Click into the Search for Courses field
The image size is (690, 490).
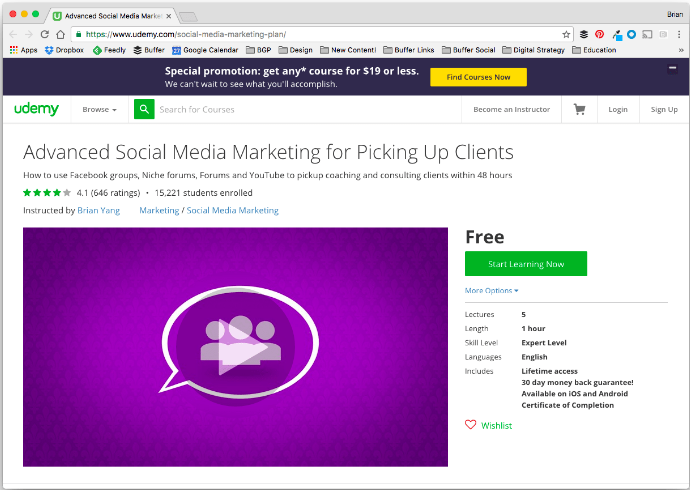(308, 109)
